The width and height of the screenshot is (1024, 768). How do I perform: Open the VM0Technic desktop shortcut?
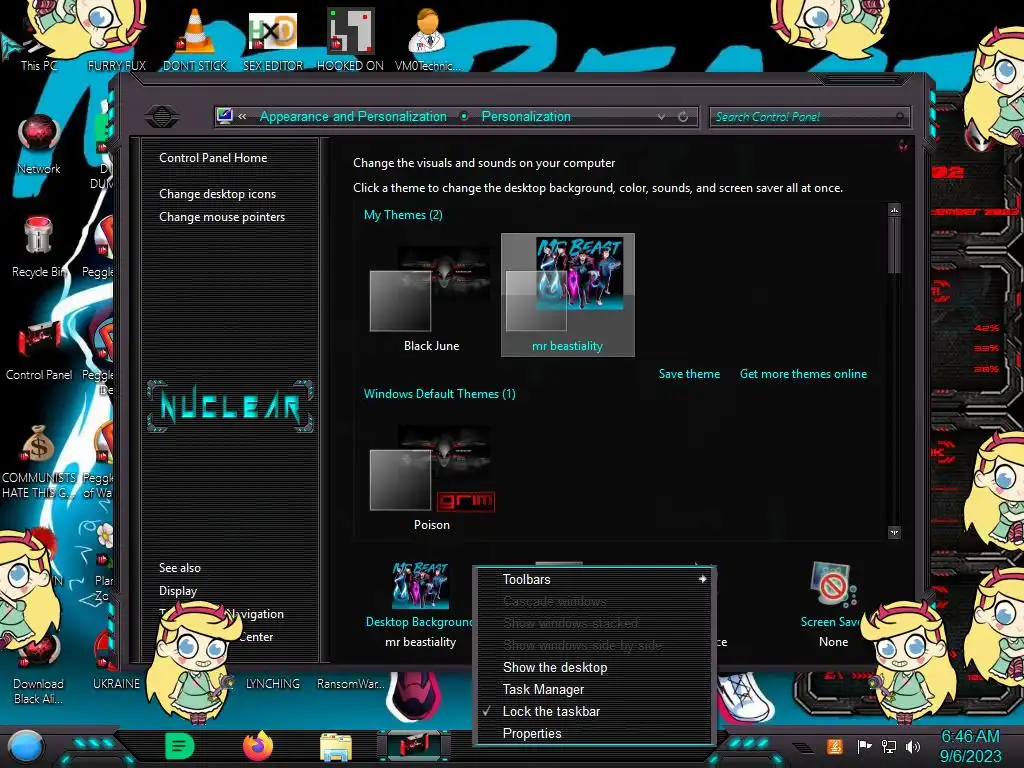(428, 39)
